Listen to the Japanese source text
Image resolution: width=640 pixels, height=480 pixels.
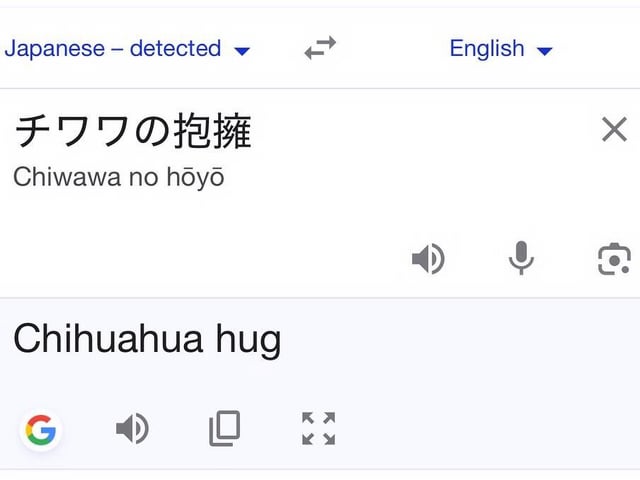click(428, 260)
